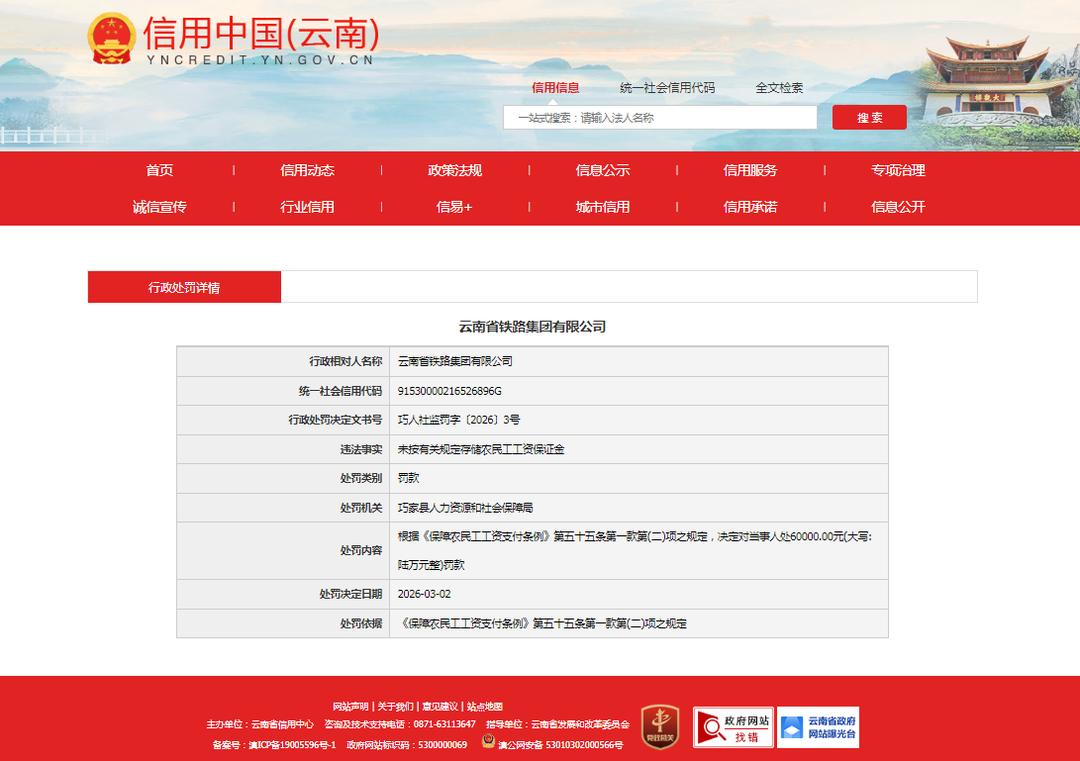The width and height of the screenshot is (1080, 761).
Task: Open the 诚信宣传 menu item
Action: tap(160, 207)
